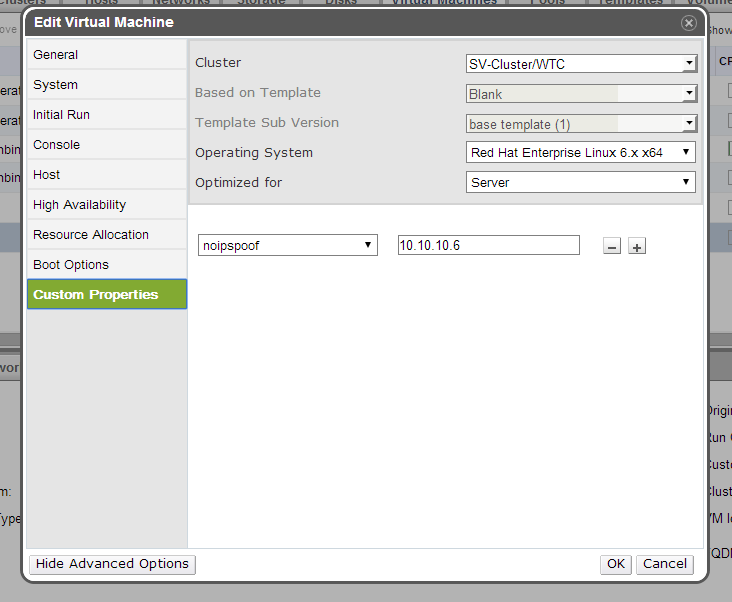Screen dimensions: 732x602
Task: Switch to Resource Allocation tab
Action: tap(107, 235)
